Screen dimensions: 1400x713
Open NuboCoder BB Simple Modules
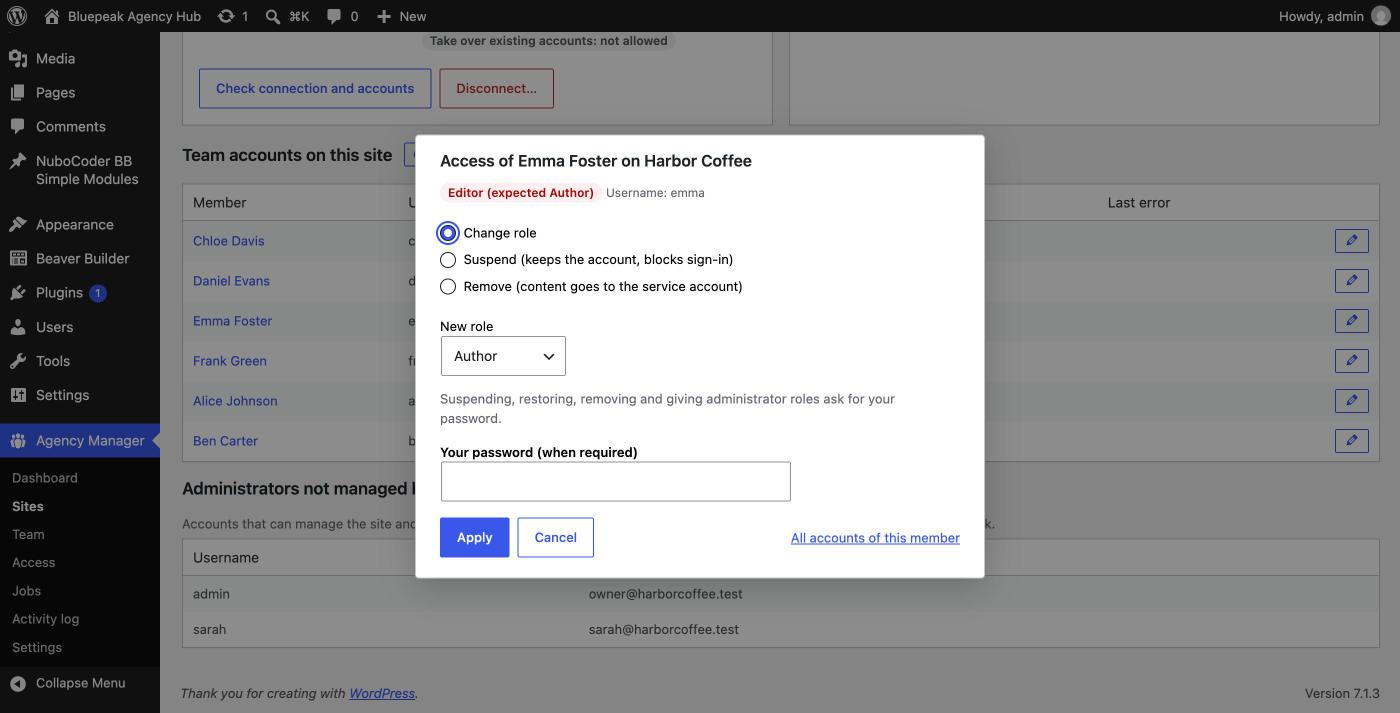87,170
